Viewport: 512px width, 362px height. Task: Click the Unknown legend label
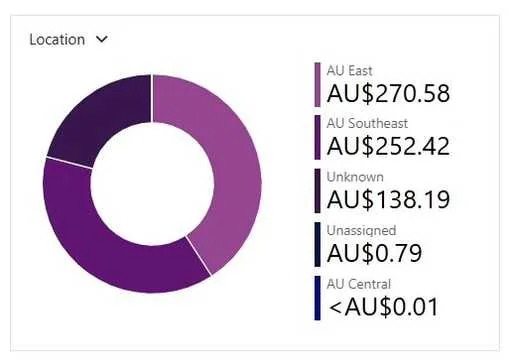[355, 177]
